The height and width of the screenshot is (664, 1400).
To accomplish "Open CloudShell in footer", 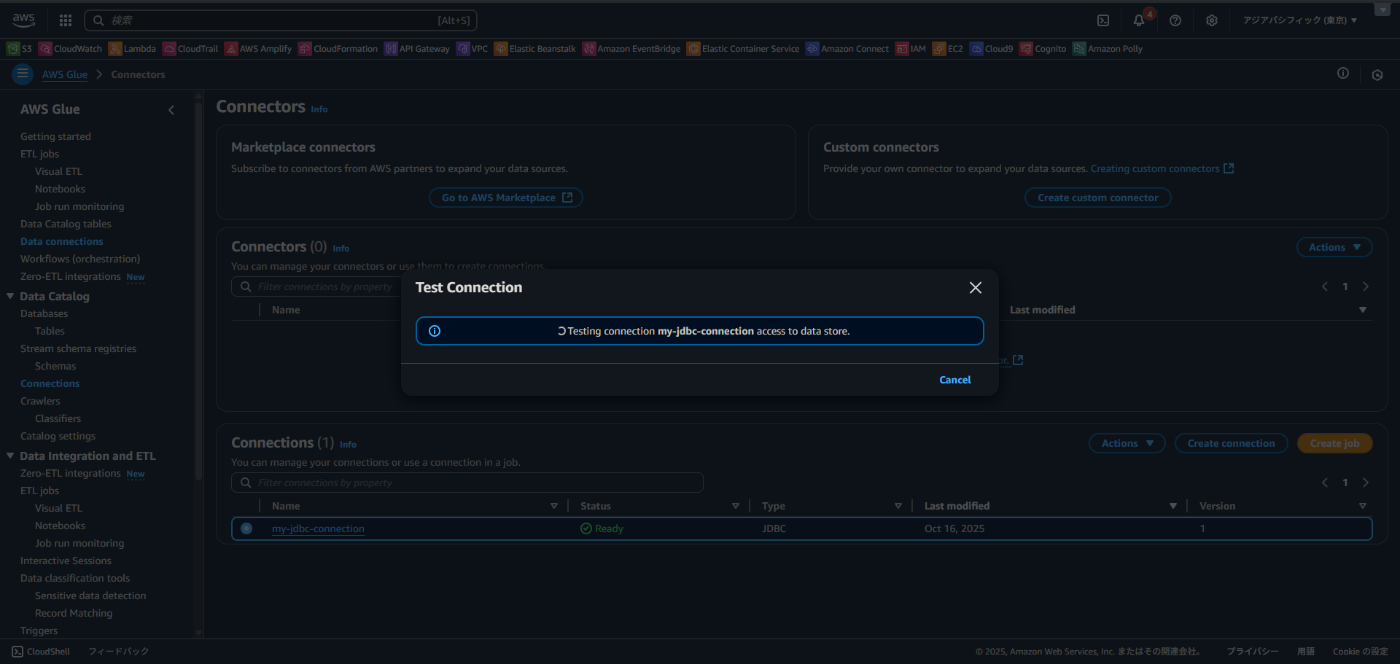I will click(41, 652).
